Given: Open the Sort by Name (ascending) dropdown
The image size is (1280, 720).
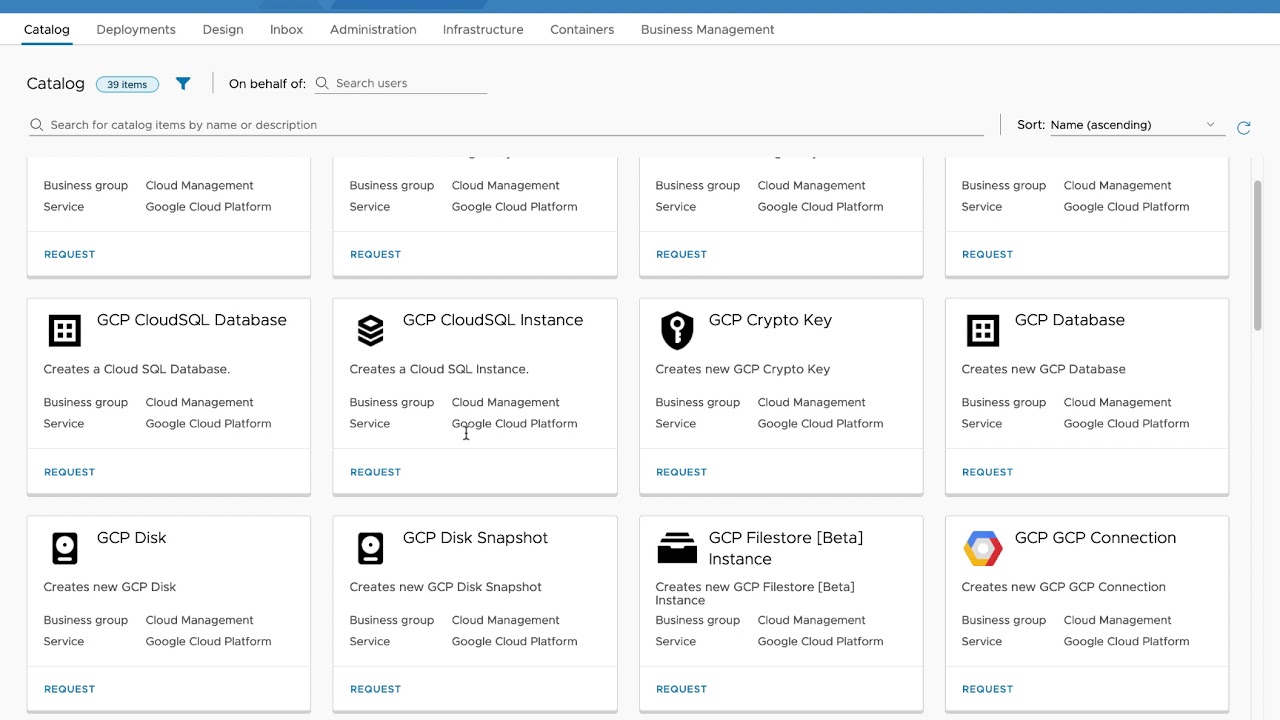Looking at the screenshot, I should (1137, 125).
